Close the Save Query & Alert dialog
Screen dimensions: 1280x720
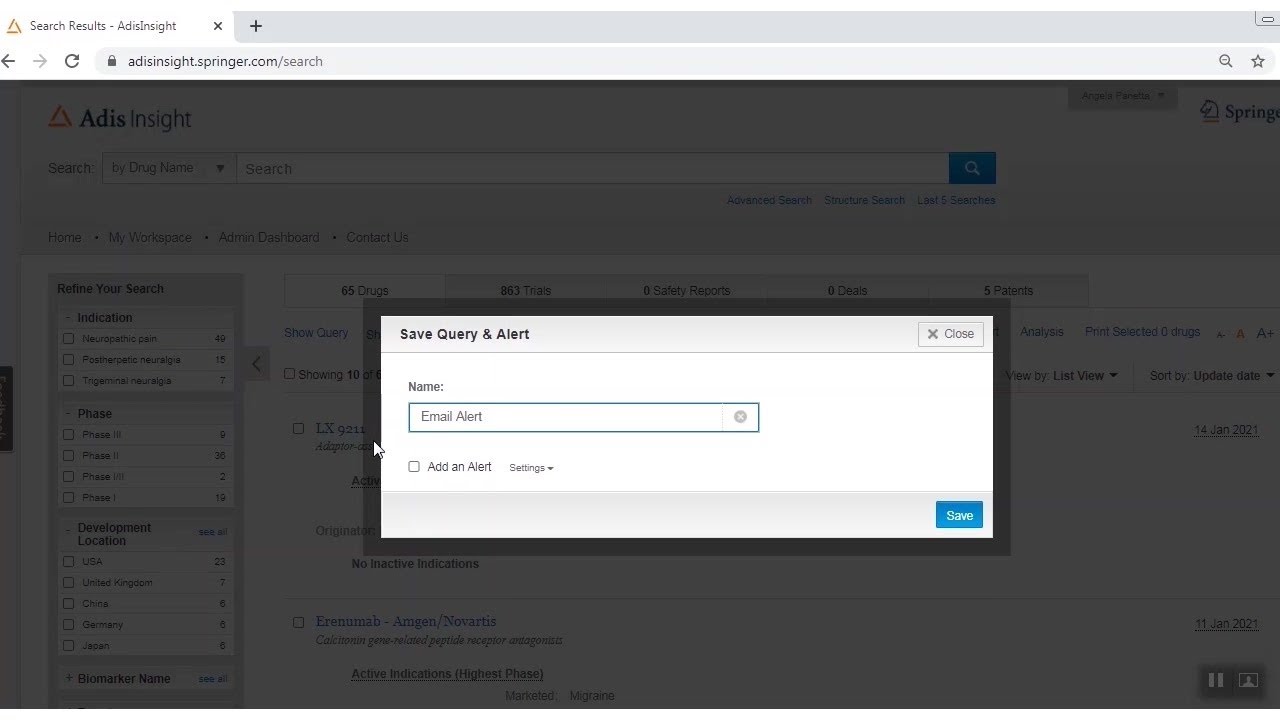[x=950, y=334]
